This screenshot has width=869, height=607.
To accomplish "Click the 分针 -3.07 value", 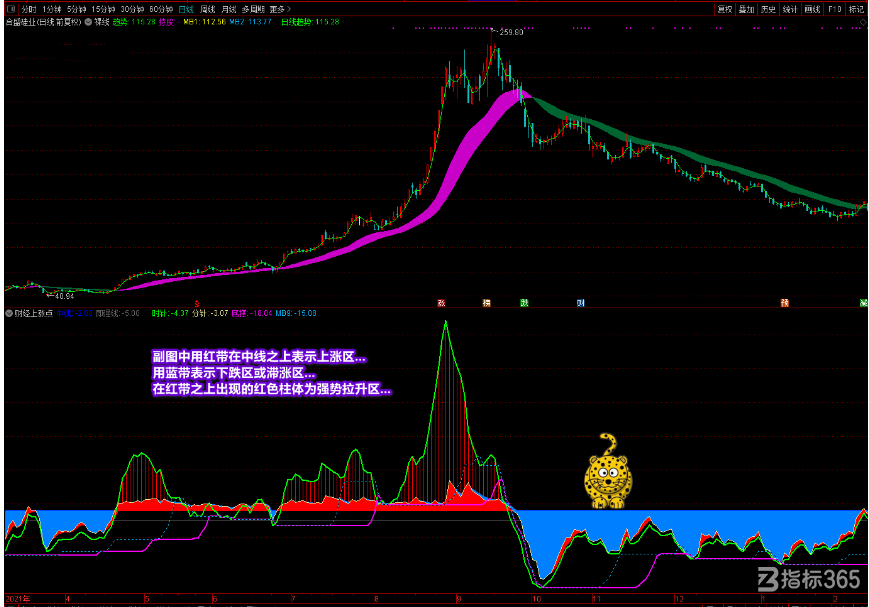I will point(210,313).
